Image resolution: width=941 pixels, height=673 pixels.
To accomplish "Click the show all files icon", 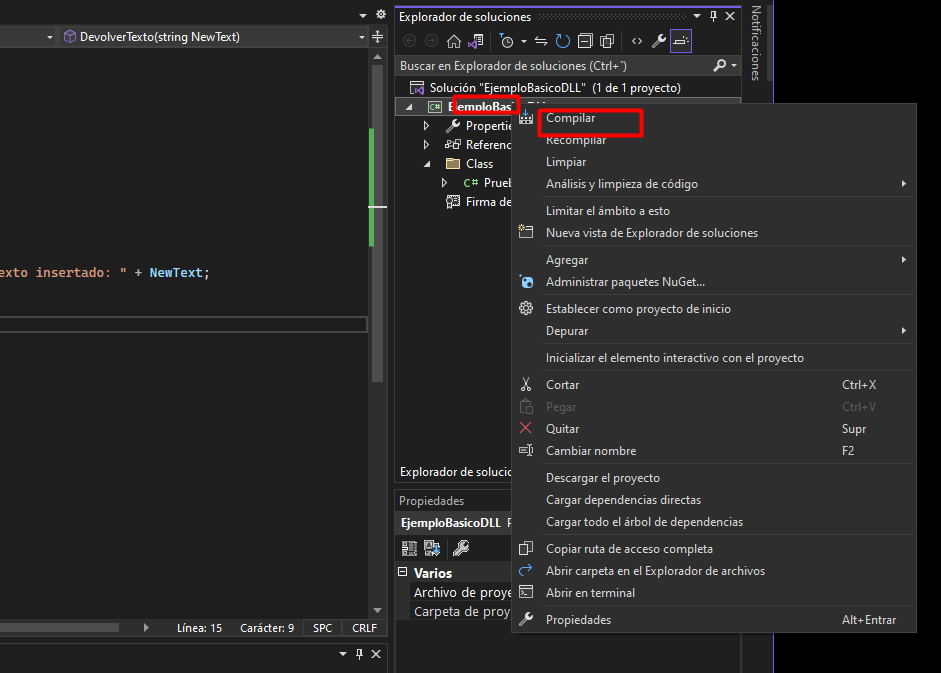I will pos(607,41).
